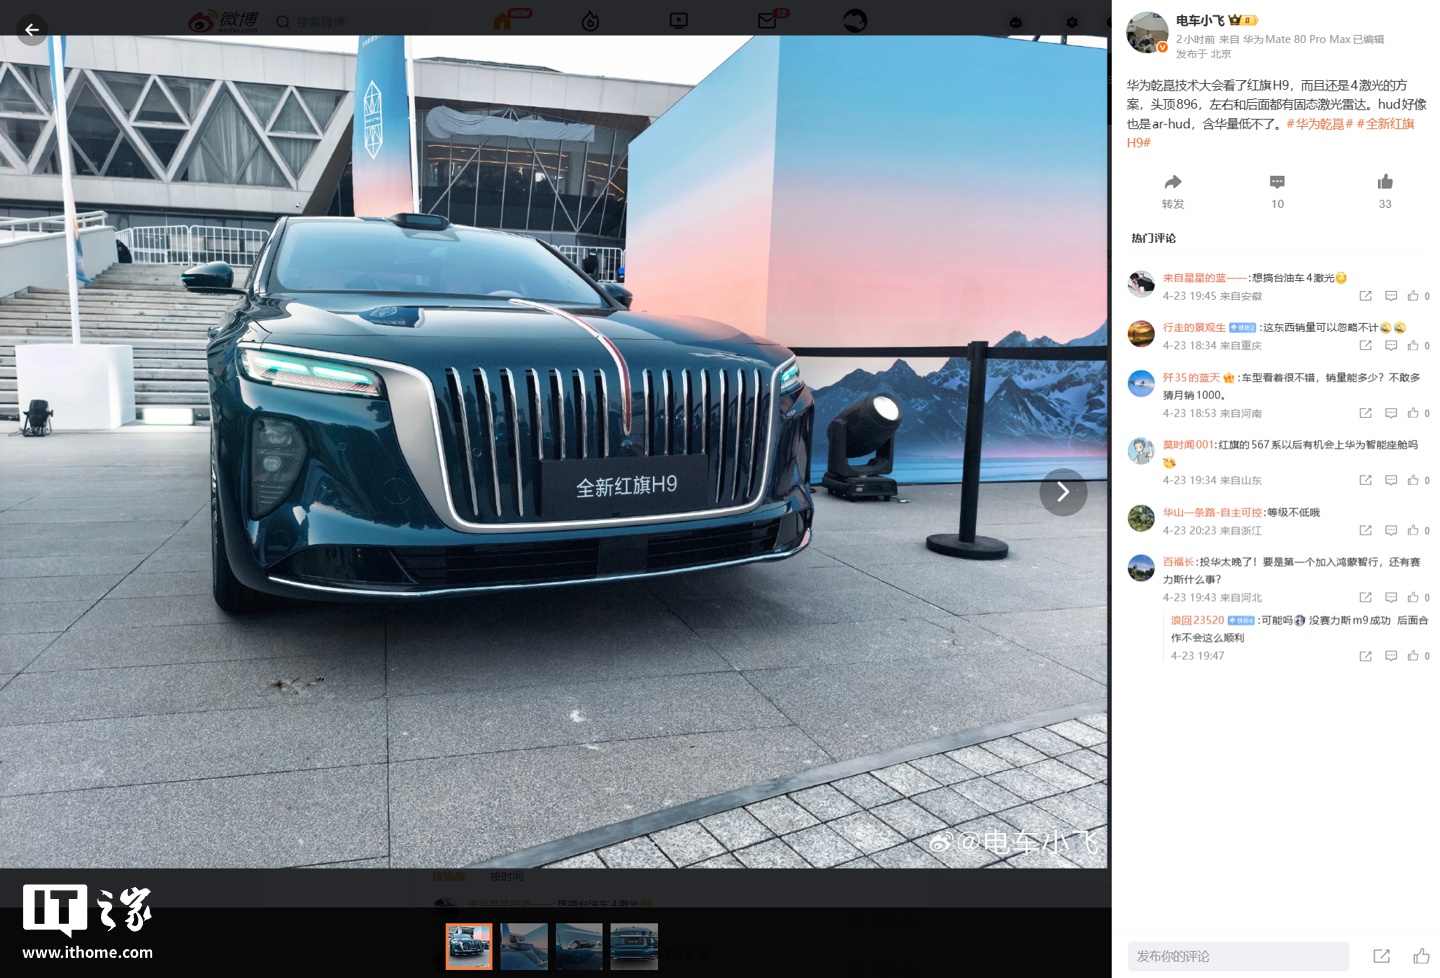Open the Weibo home tab icon

(x=503, y=21)
